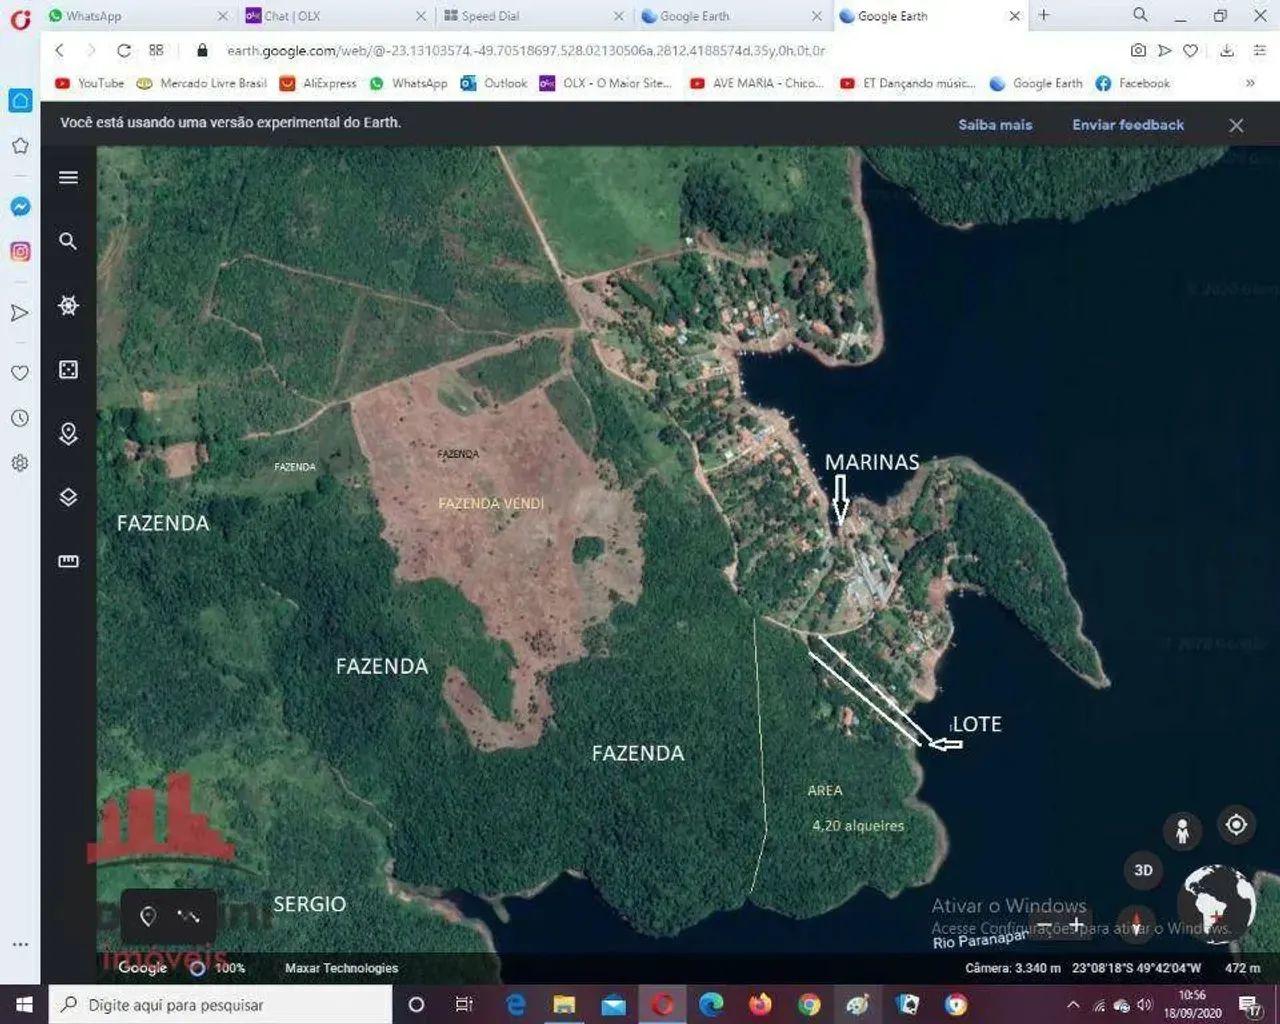The width and height of the screenshot is (1280, 1024).
Task: Open Opera Speed Dial home sidebar icon
Action: (x=20, y=100)
